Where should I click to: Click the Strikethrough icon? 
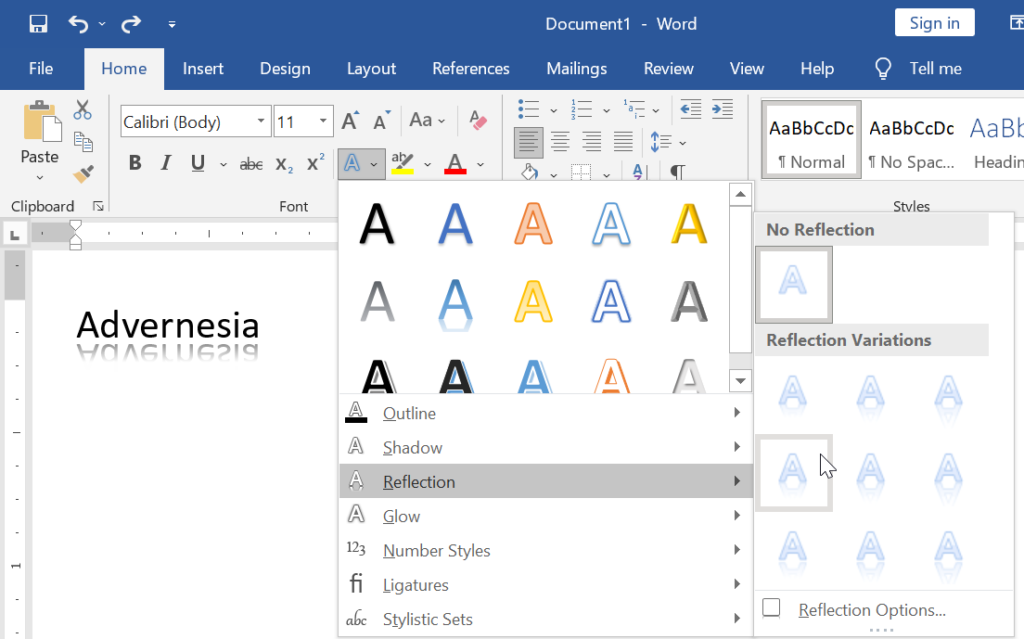250,163
